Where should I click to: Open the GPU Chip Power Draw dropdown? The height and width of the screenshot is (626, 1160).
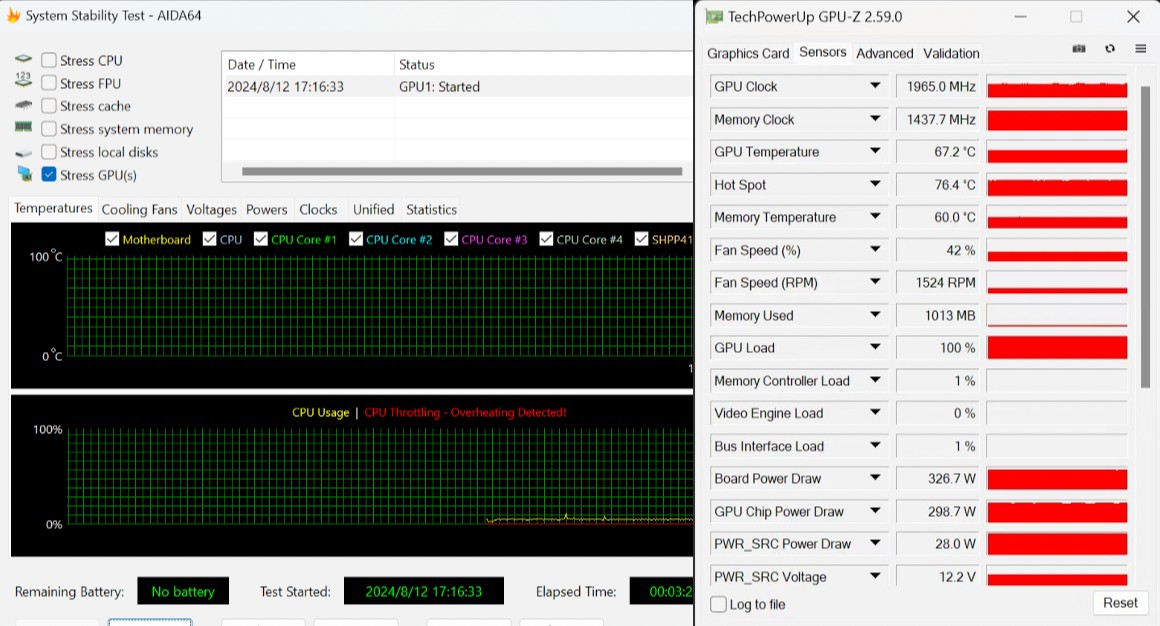tap(875, 511)
